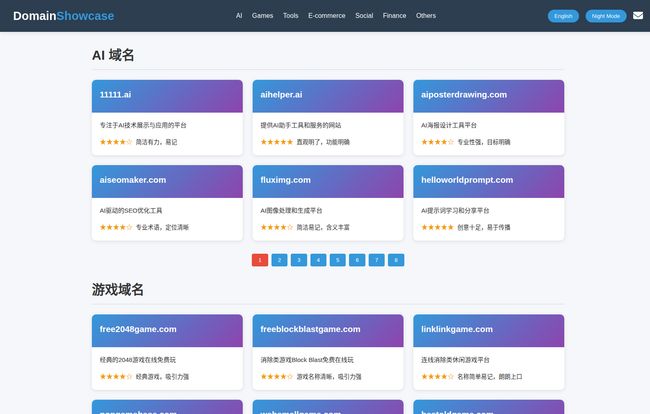650x414 pixels.
Task: Open fluximg.com domain card
Action: 328,203
